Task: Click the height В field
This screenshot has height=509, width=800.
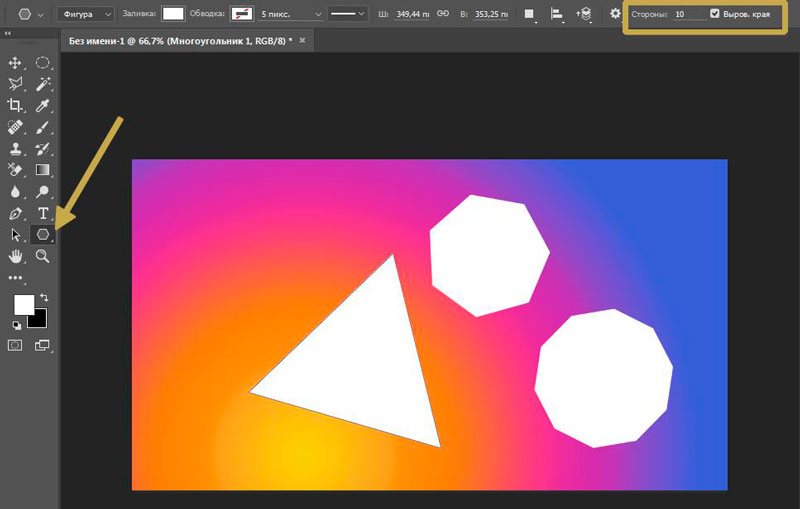Action: click(491, 14)
